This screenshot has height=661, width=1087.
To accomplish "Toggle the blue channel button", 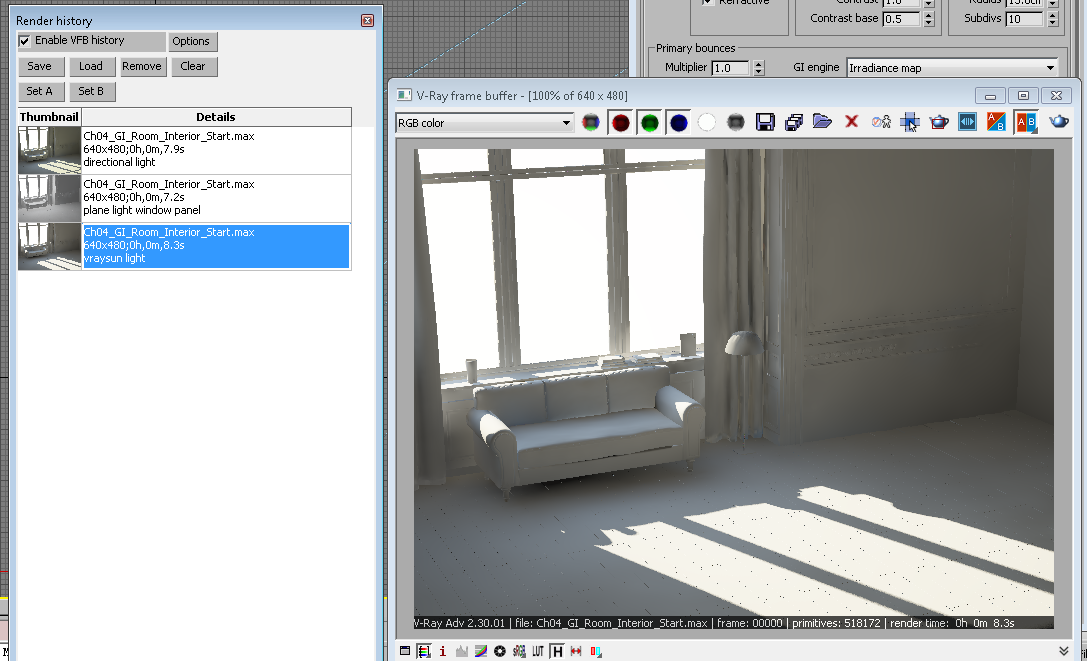I will tap(679, 123).
